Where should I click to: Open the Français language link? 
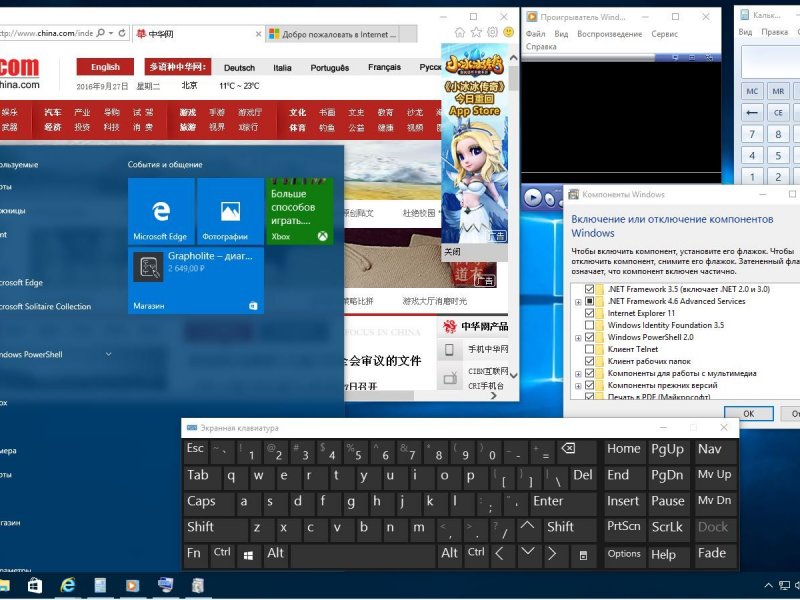(x=384, y=67)
